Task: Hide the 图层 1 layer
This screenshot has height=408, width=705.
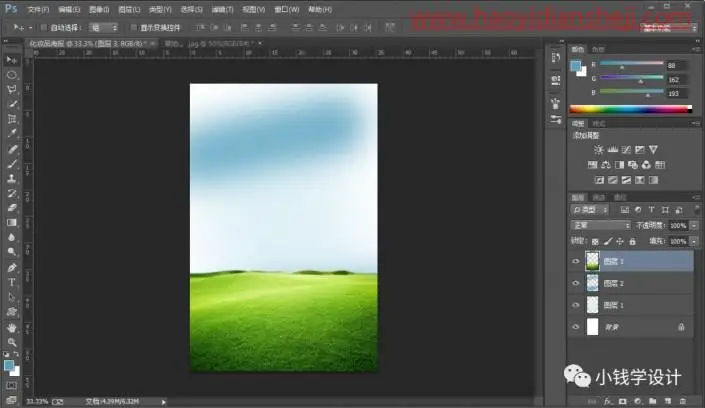Action: [576, 305]
